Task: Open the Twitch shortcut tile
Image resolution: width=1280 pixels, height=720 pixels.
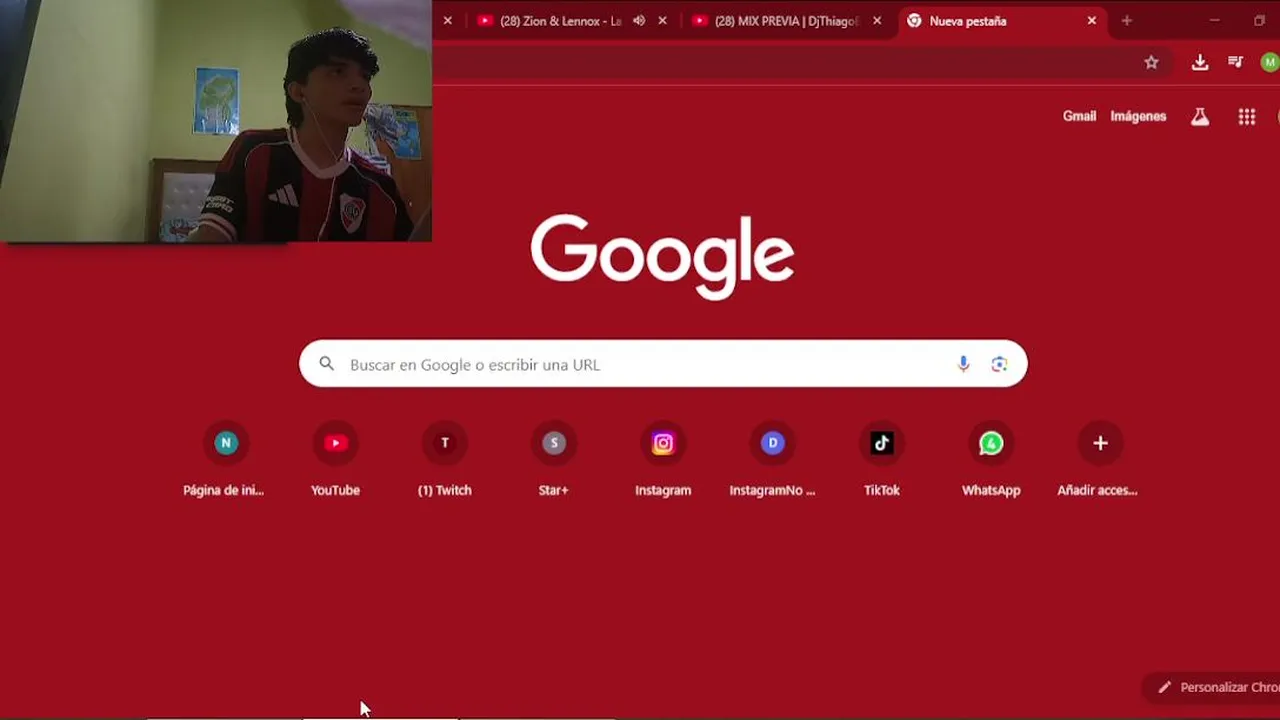Action: point(445,460)
